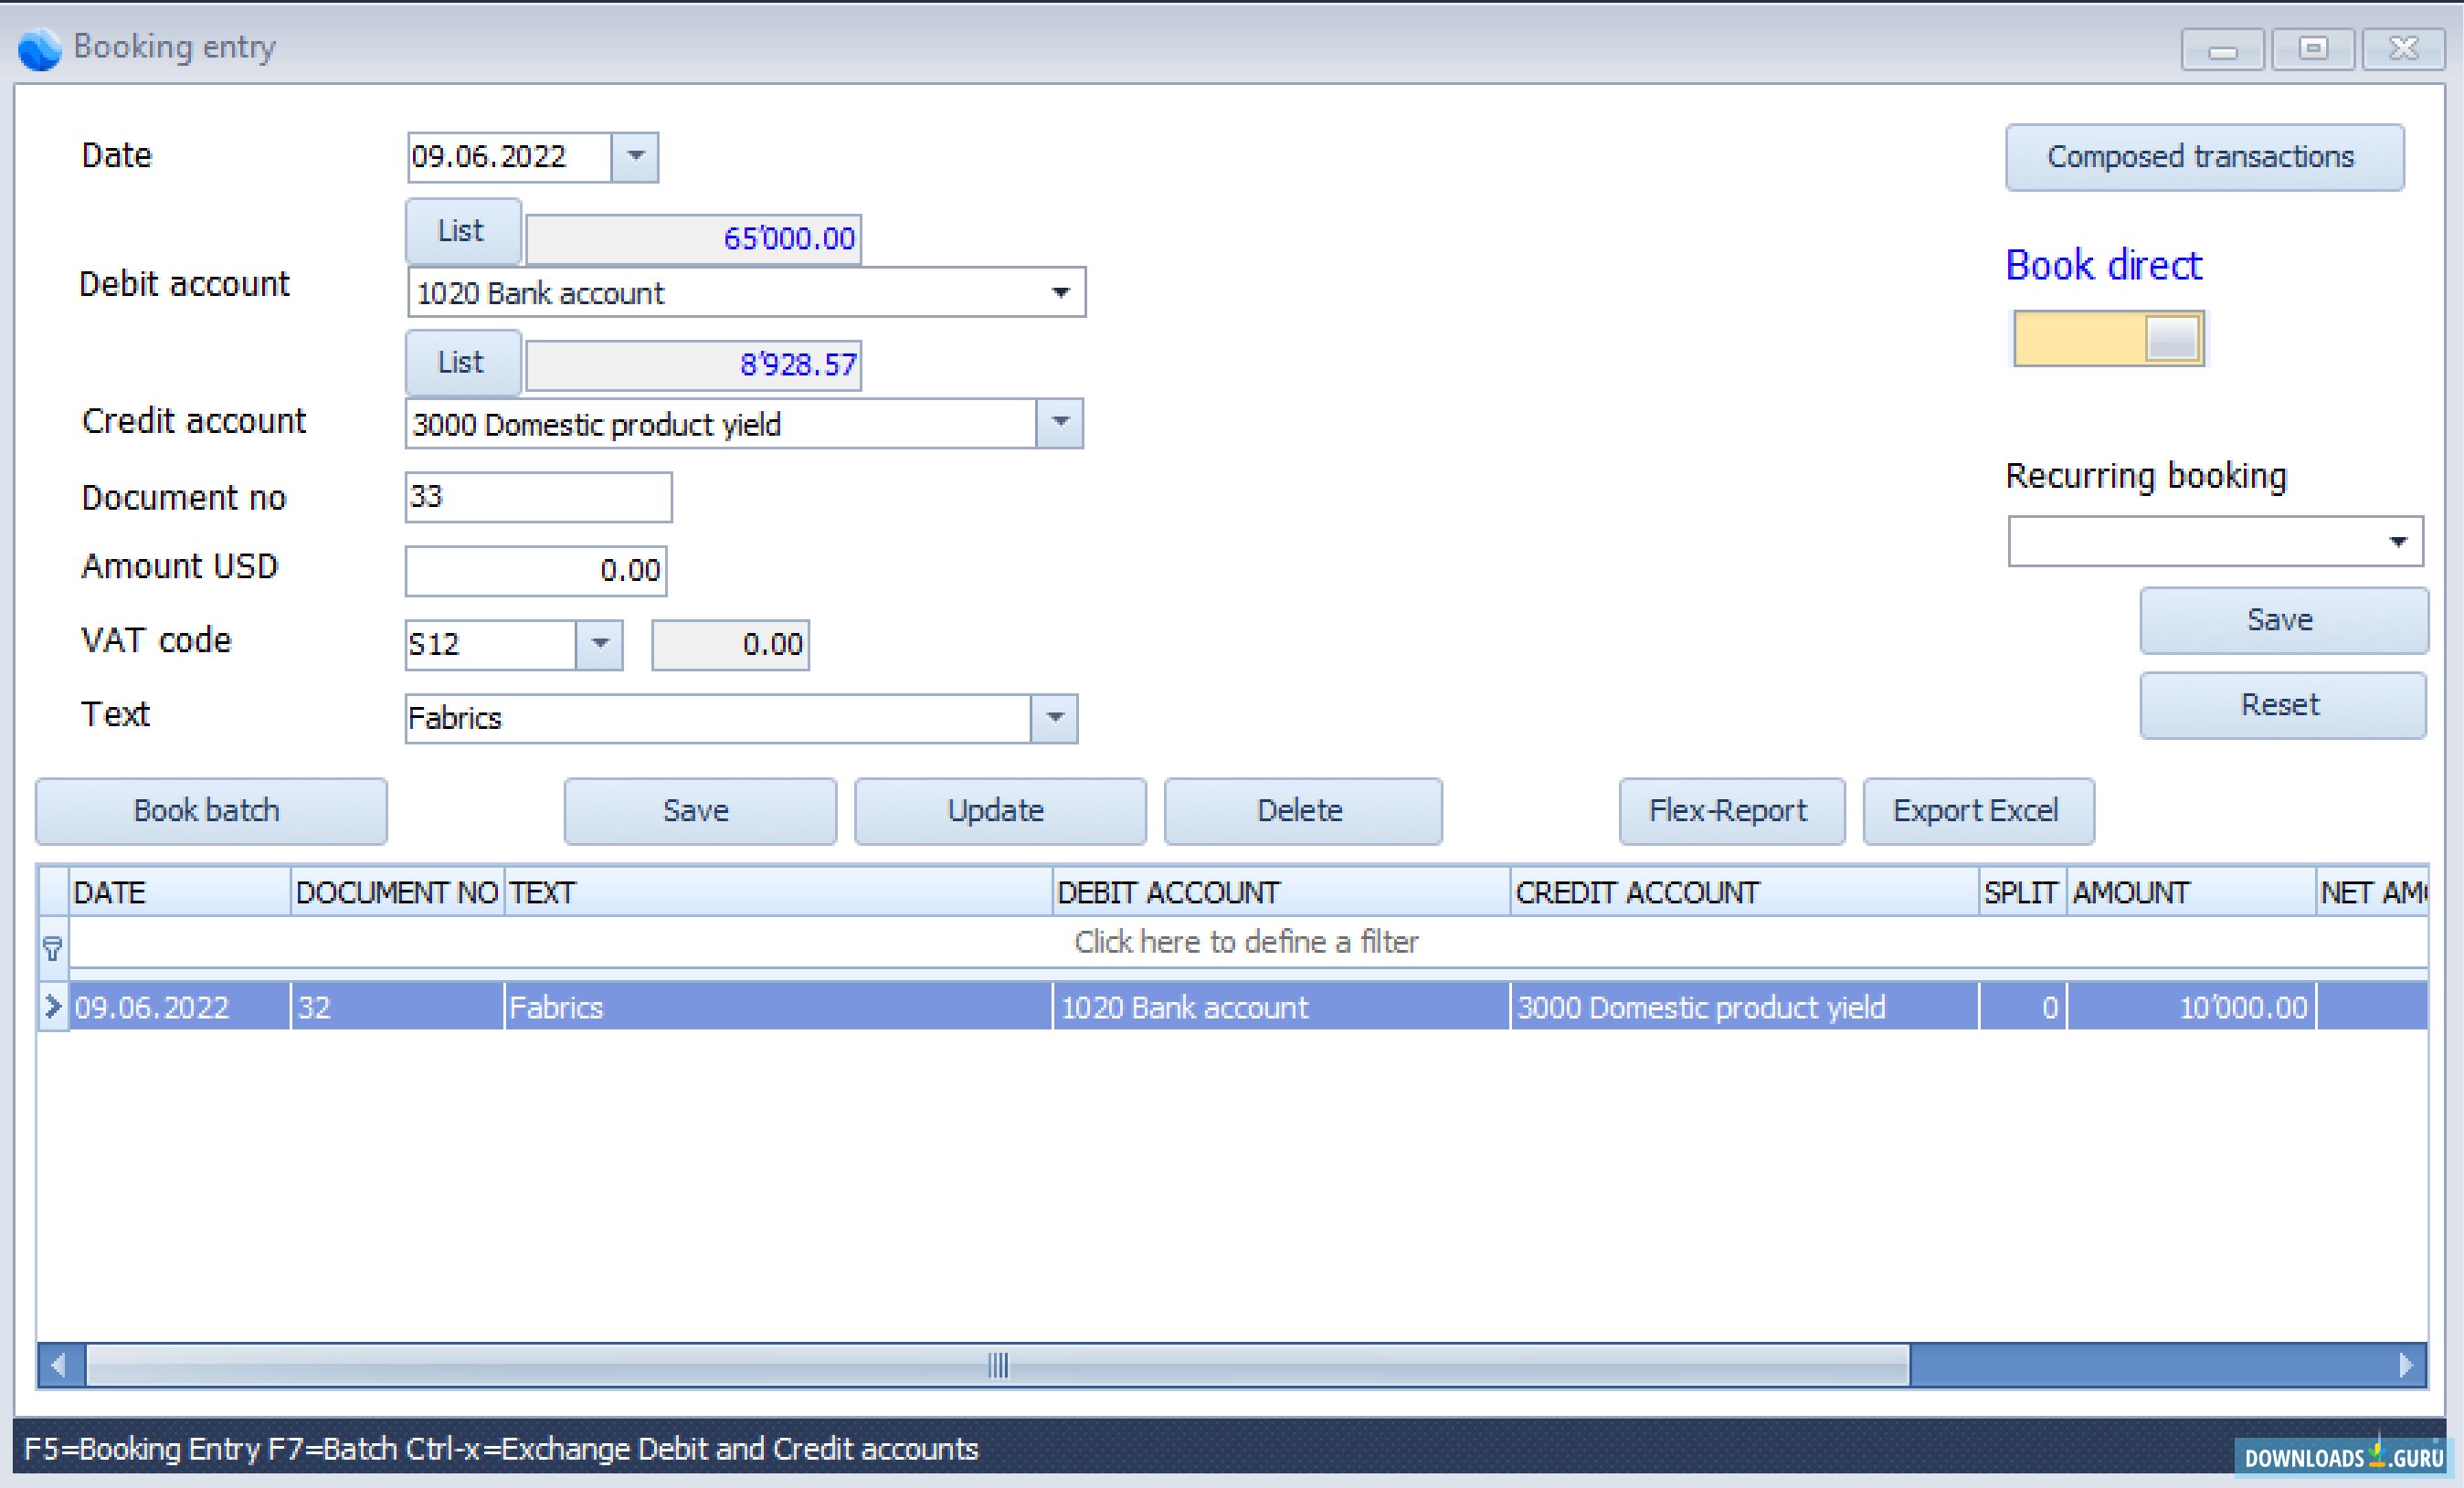Image resolution: width=2464 pixels, height=1488 pixels.
Task: Click Export Excel to export the bookings
Action: (x=1978, y=810)
